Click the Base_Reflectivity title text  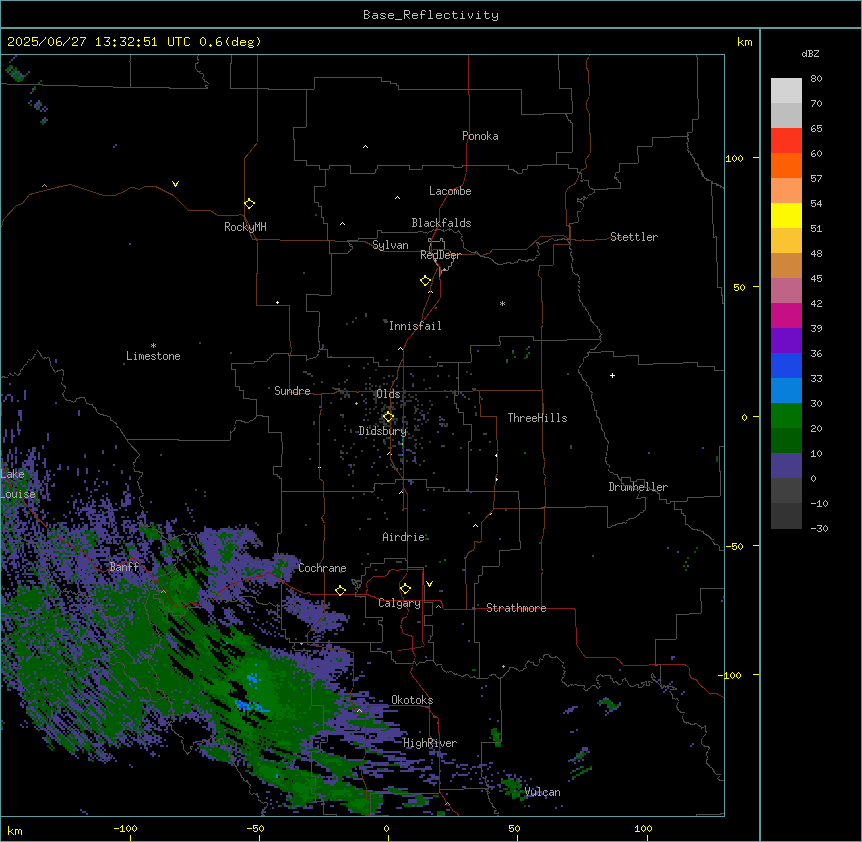pos(431,15)
